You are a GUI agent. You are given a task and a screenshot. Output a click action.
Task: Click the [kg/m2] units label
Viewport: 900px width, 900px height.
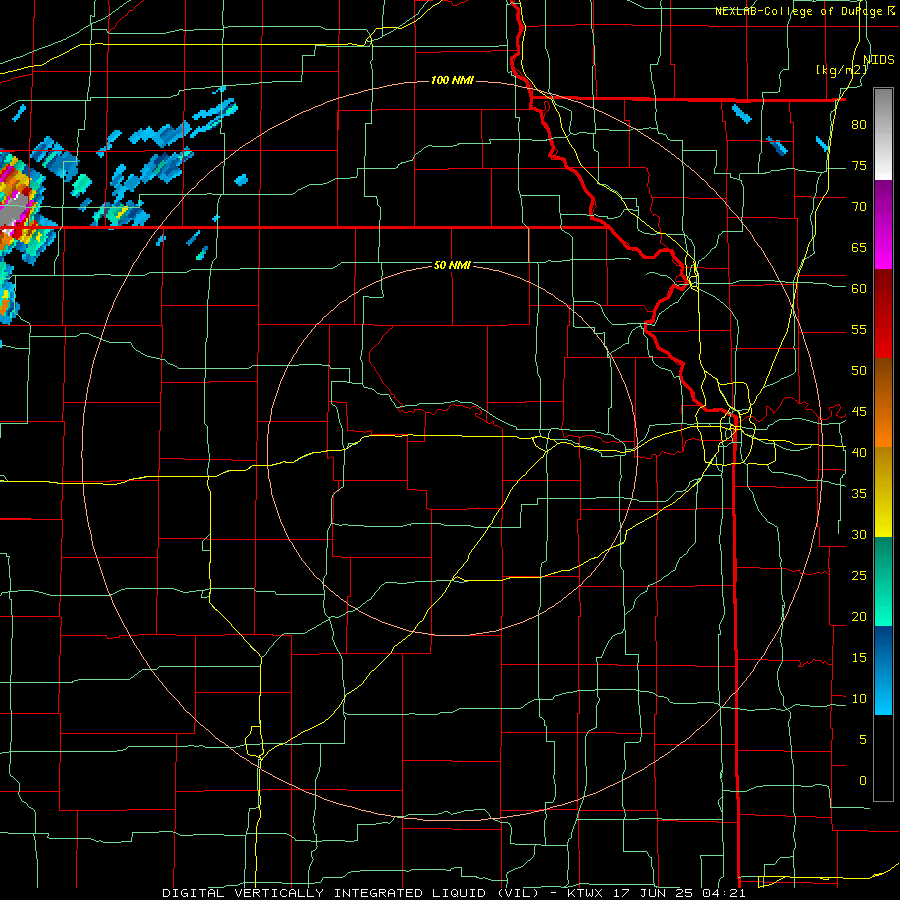coord(842,70)
